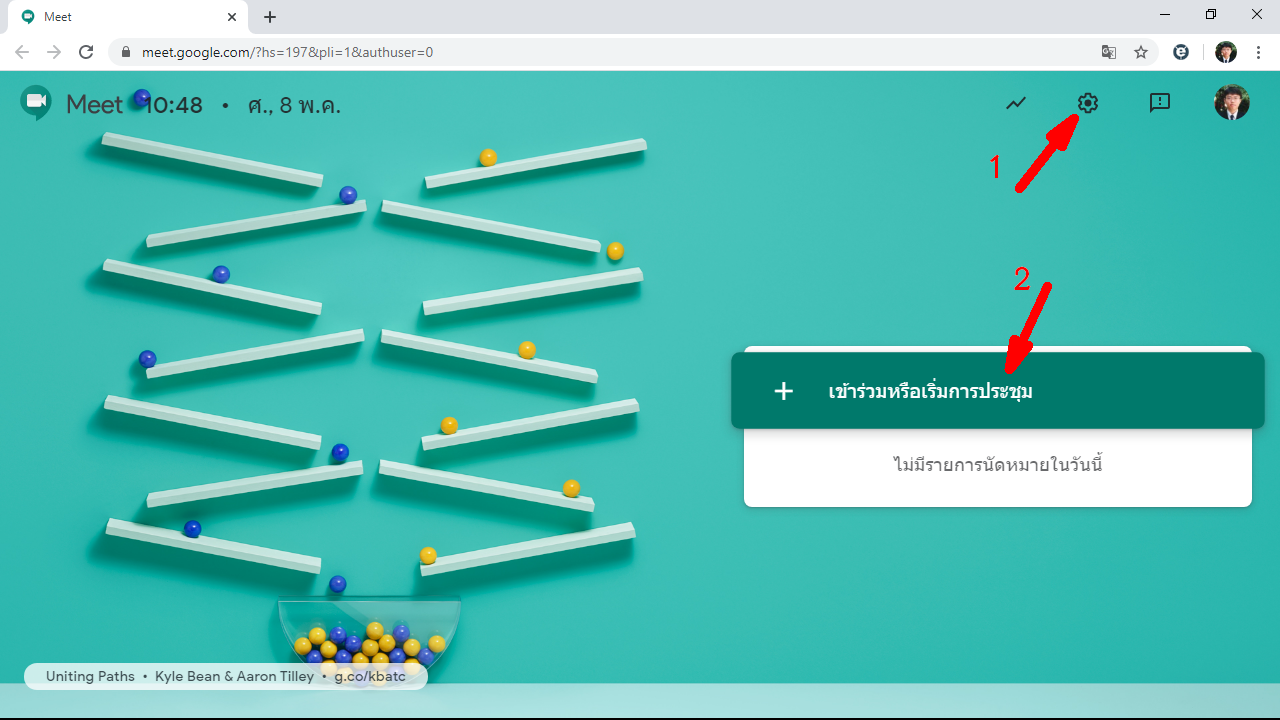The image size is (1280, 720).
Task: Reload the page with refresh button
Action: [x=86, y=52]
